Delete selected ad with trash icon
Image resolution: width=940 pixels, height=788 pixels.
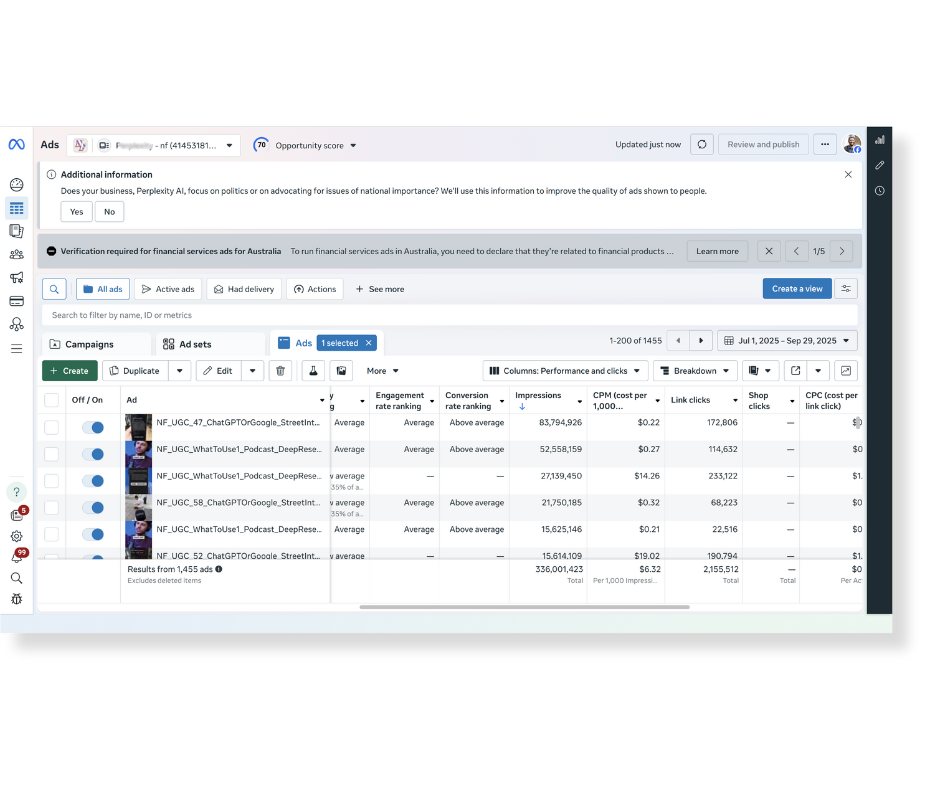(280, 371)
